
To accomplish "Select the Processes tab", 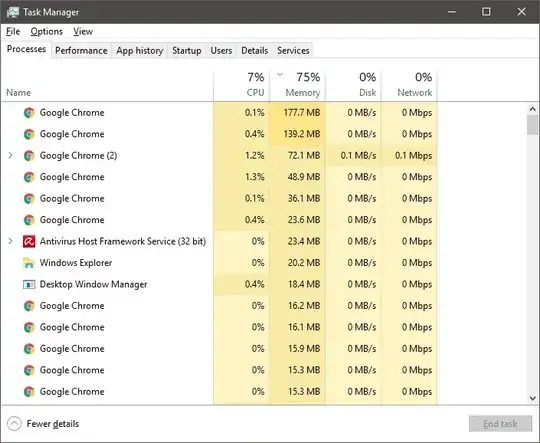I will 26,49.
